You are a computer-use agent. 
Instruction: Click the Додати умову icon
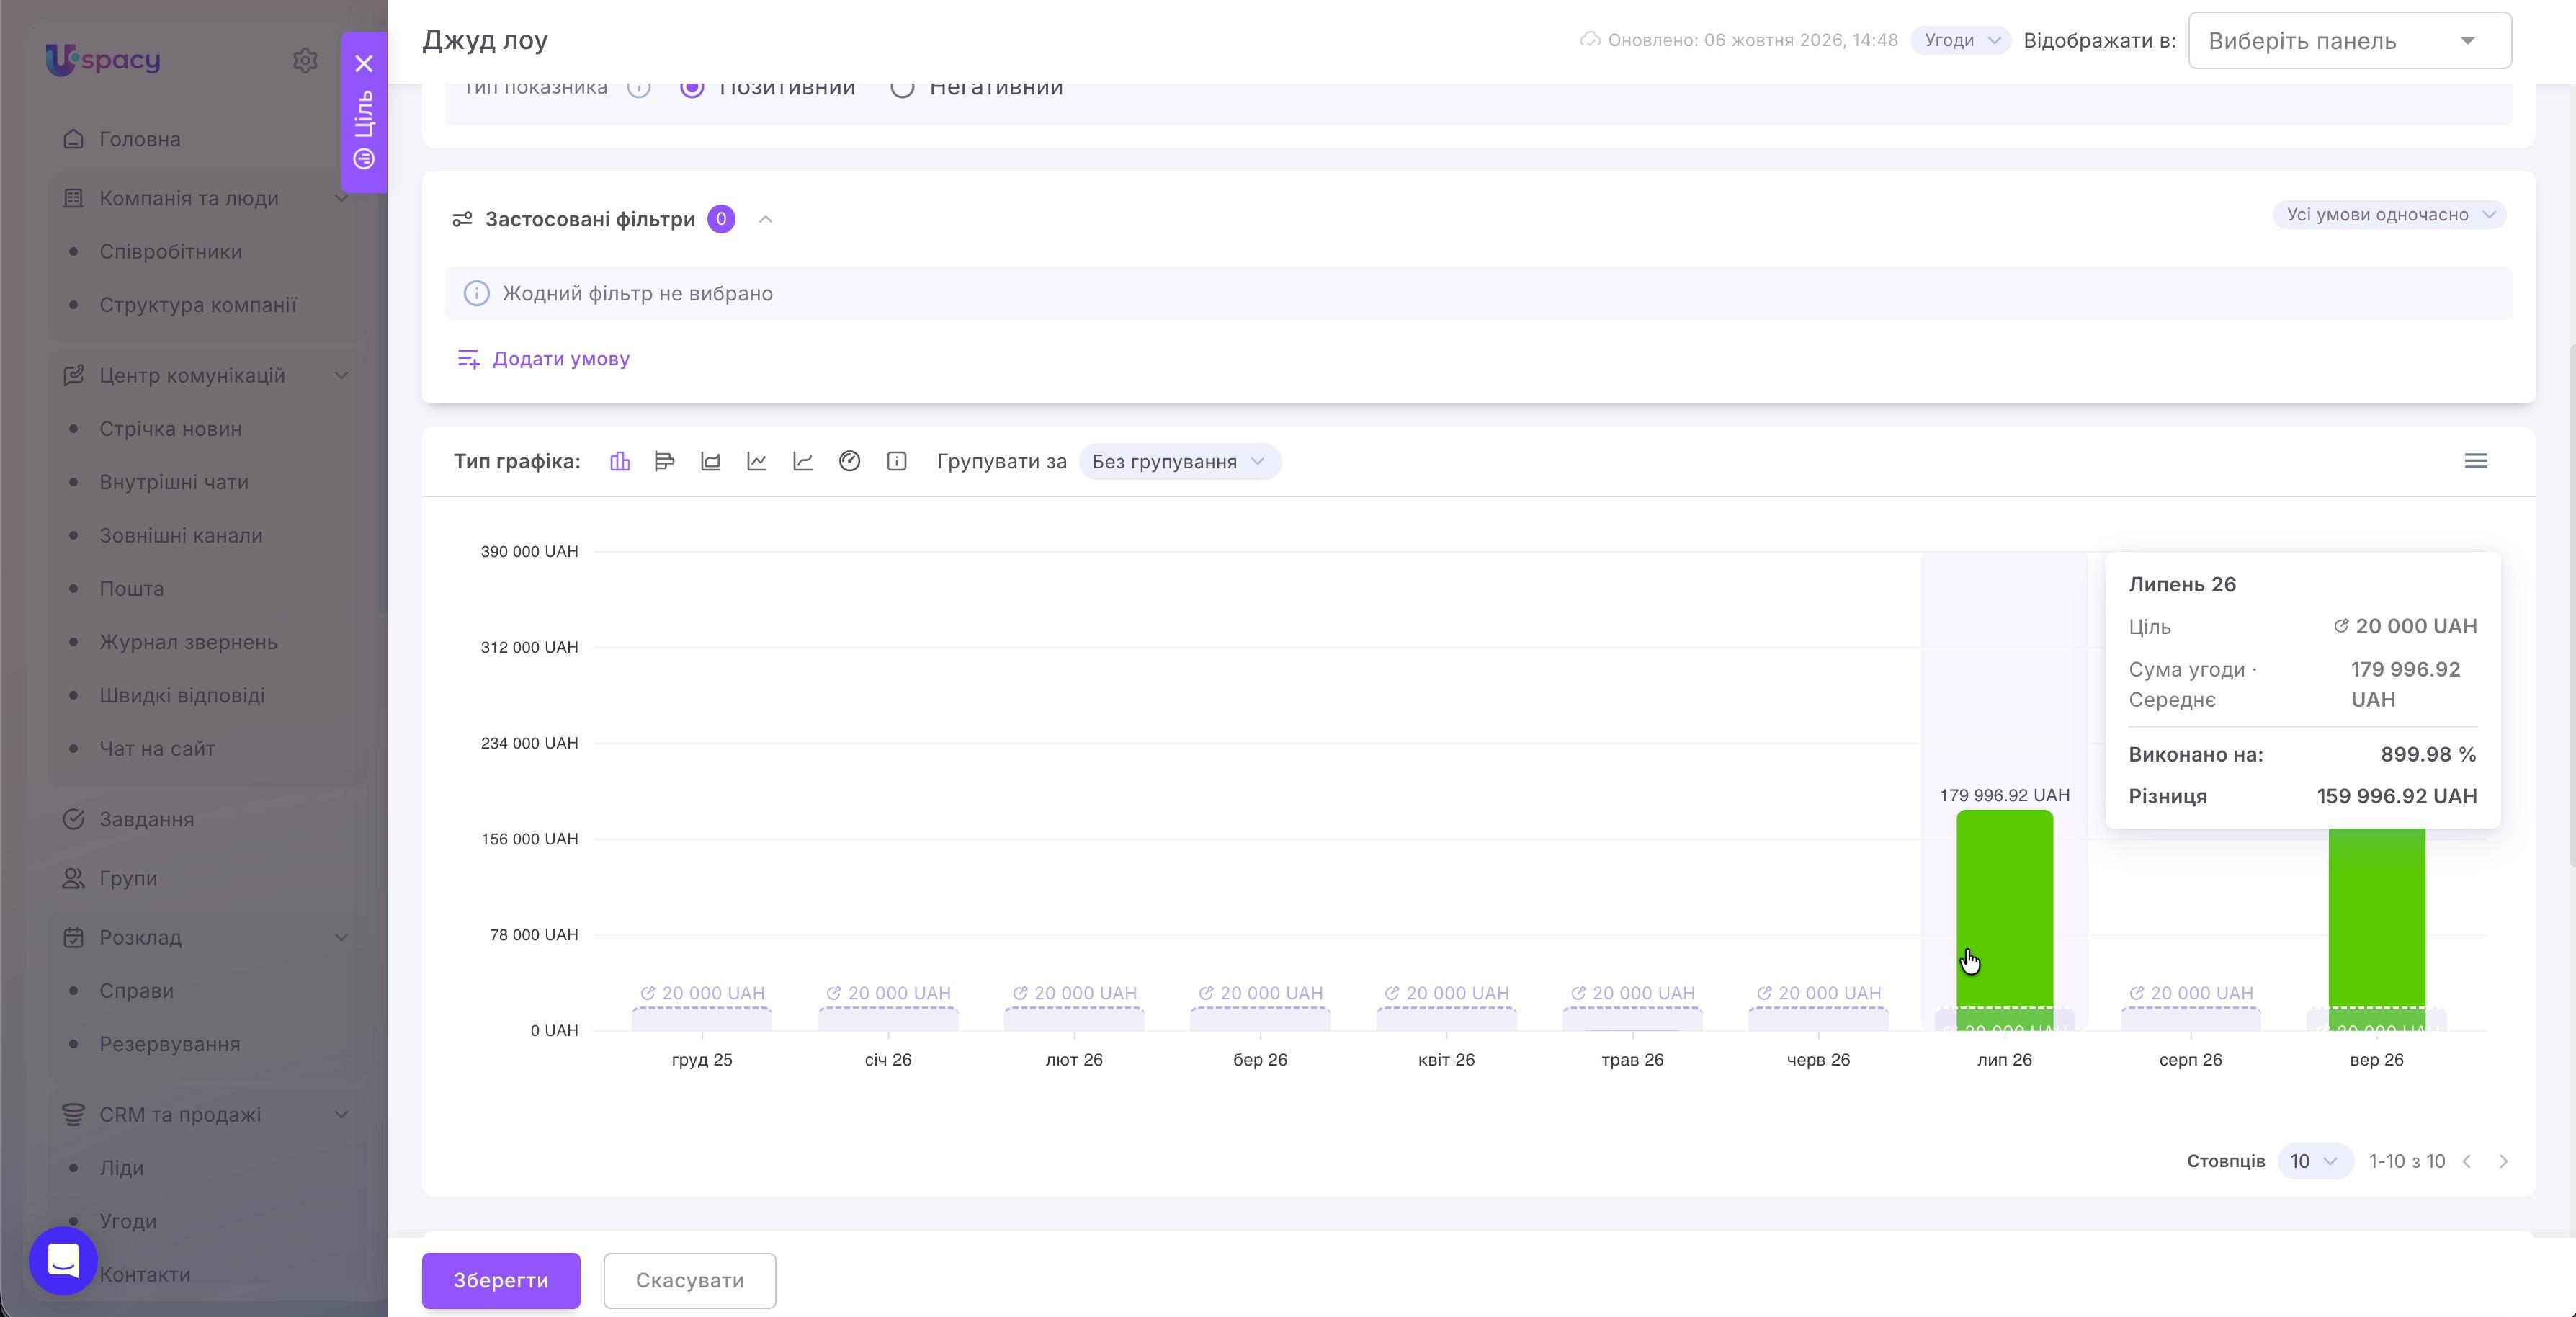tap(468, 359)
